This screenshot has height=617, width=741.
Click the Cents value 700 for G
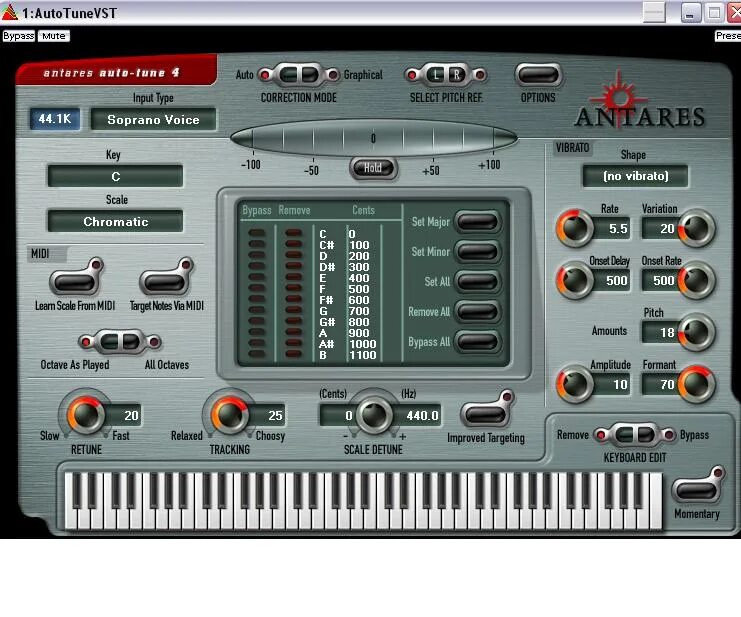[x=359, y=311]
